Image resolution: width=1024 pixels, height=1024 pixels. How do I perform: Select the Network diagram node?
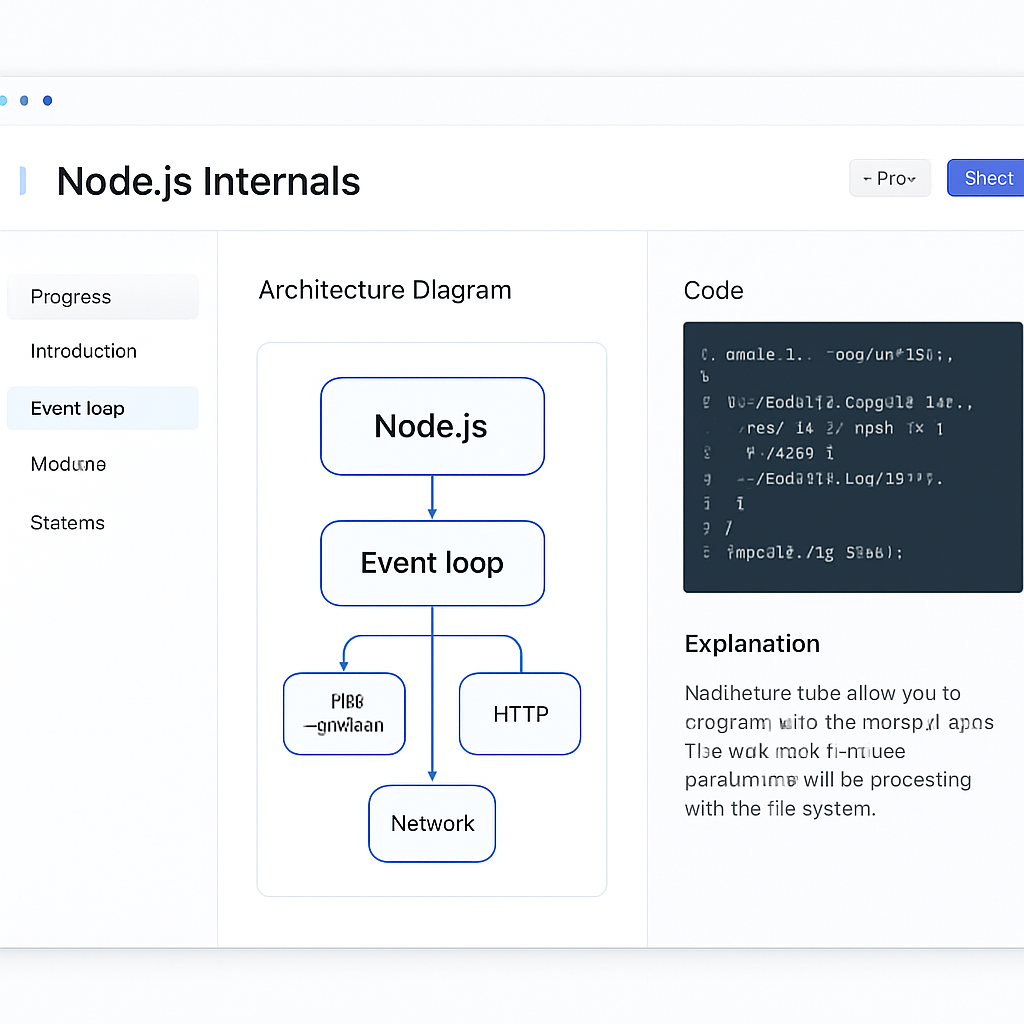(x=432, y=824)
